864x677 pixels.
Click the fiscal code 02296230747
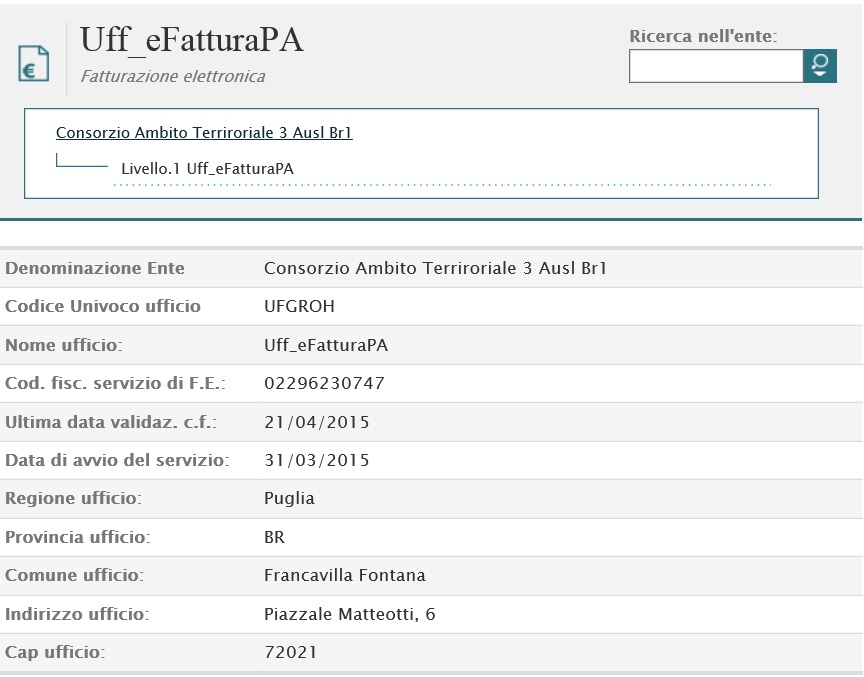point(324,383)
